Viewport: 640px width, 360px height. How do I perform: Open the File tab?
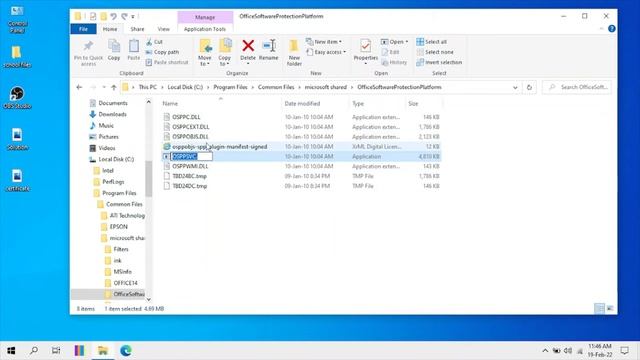point(83,29)
